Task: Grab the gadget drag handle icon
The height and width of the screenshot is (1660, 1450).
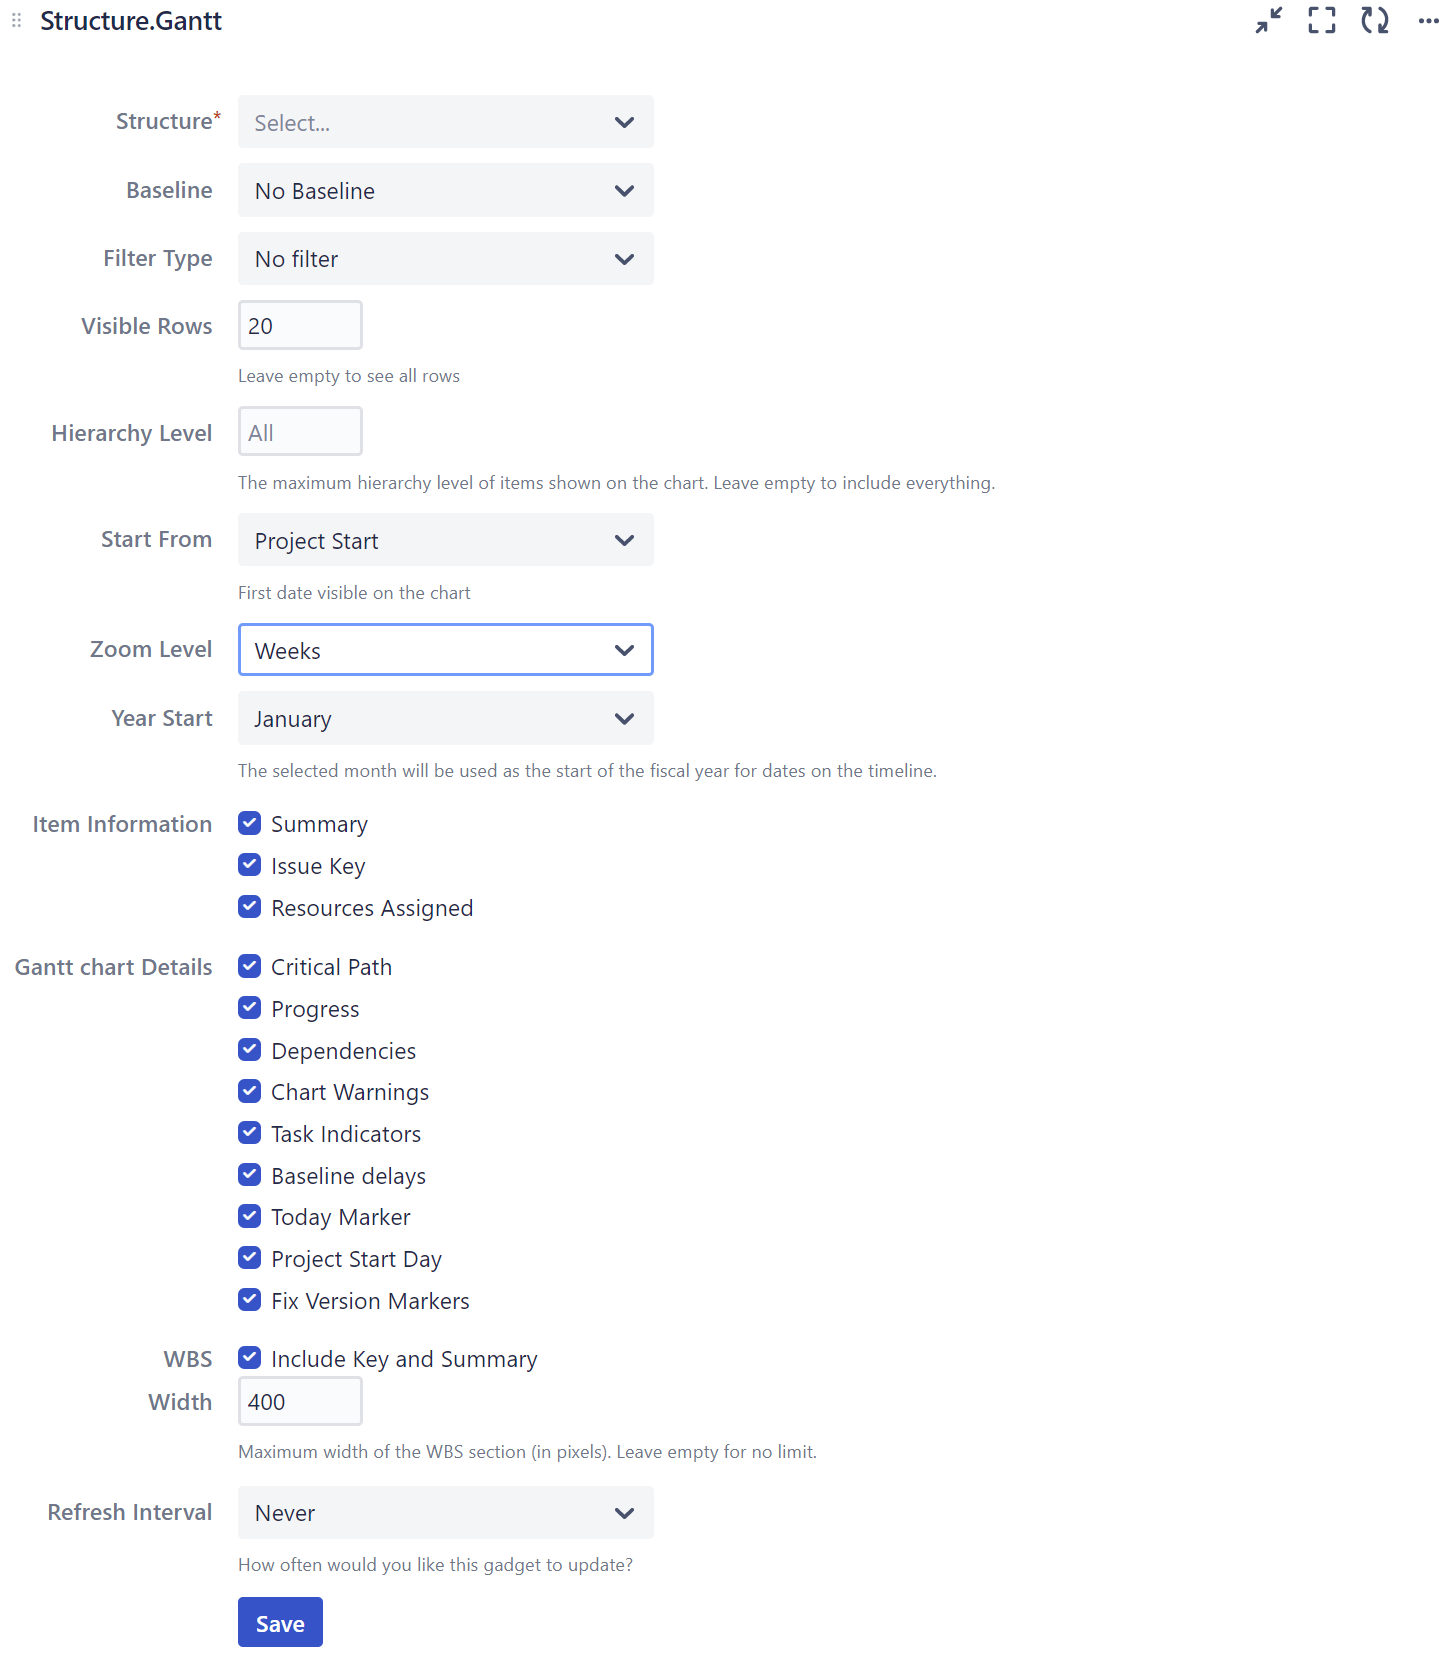Action: [16, 20]
